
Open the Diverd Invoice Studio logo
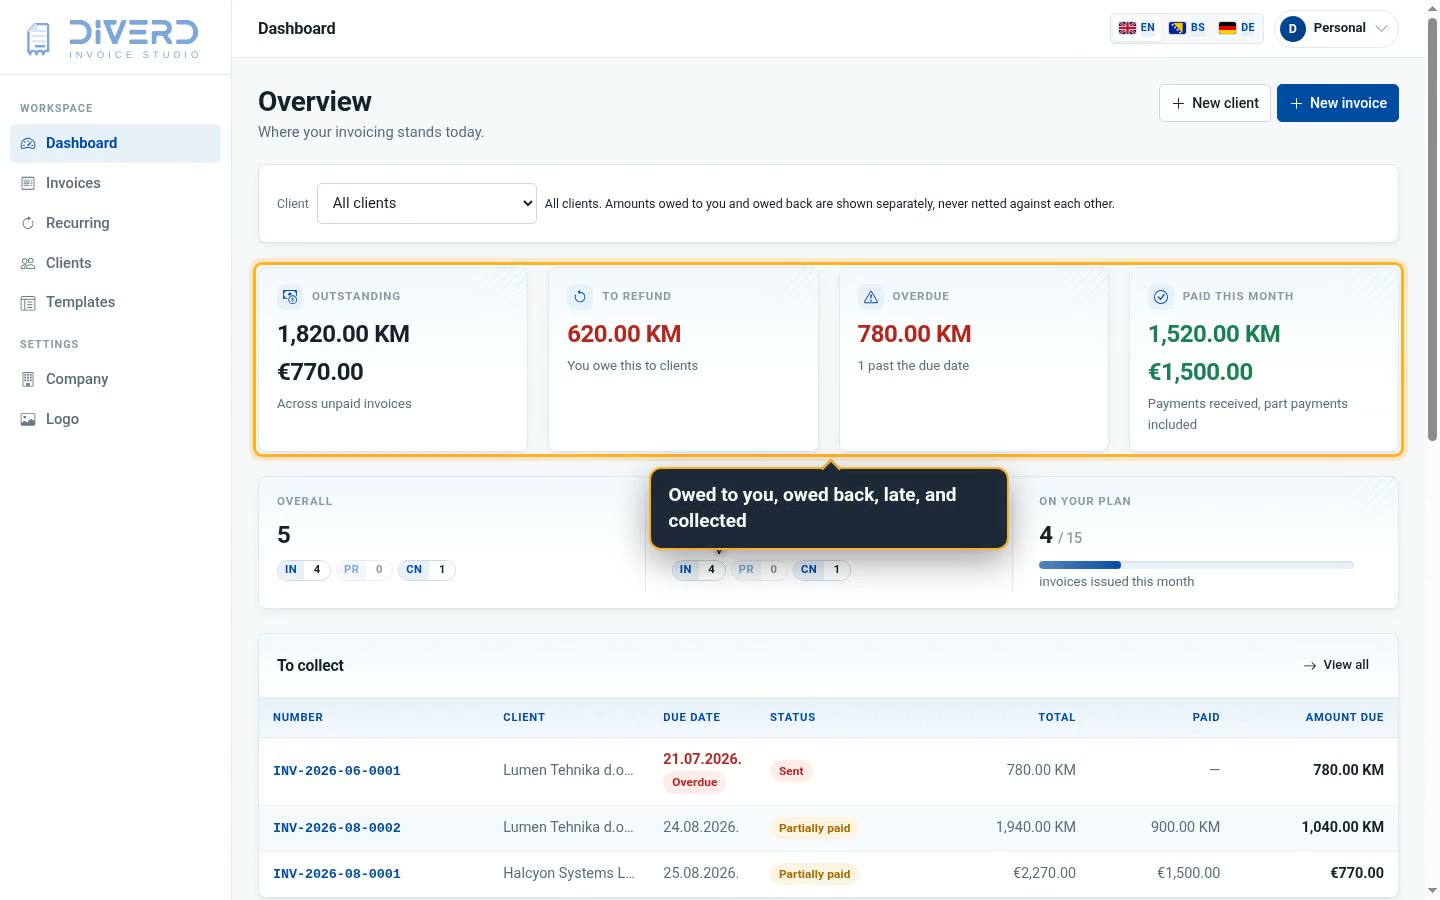click(112, 38)
